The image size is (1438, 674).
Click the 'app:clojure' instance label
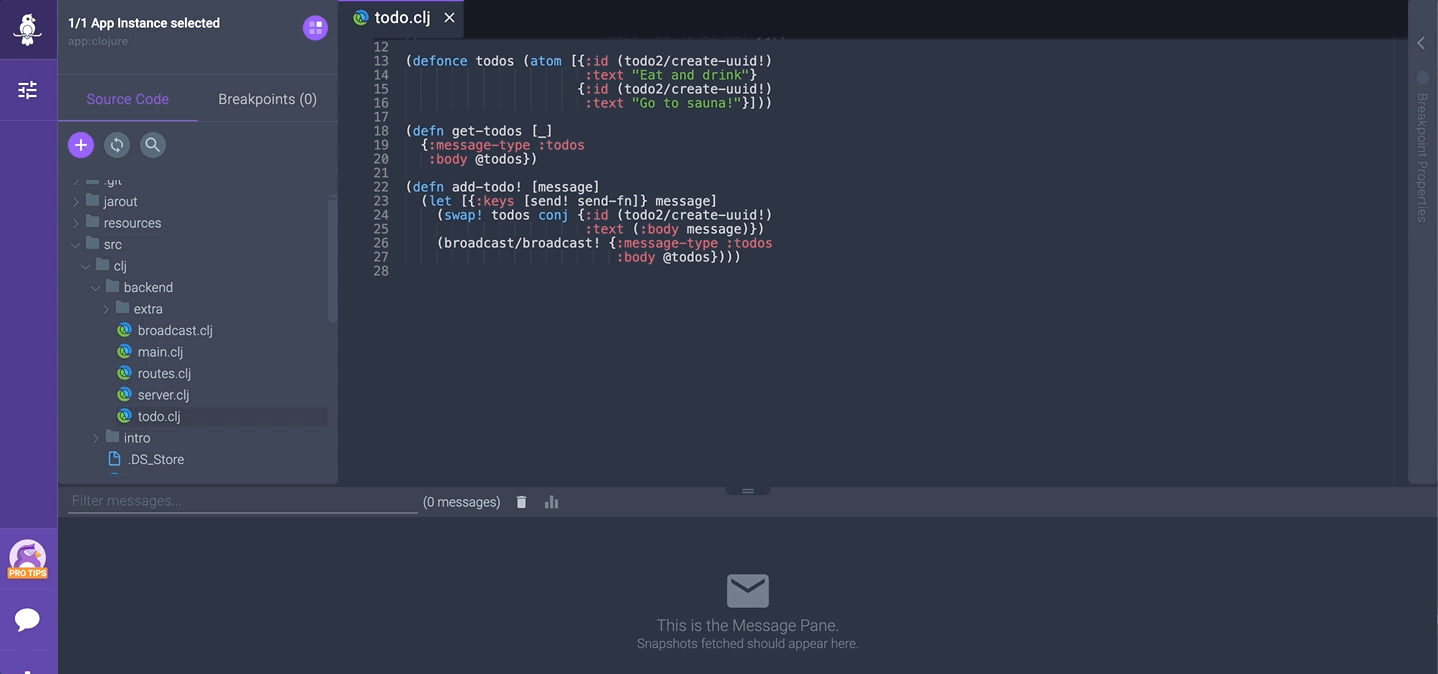coord(98,42)
